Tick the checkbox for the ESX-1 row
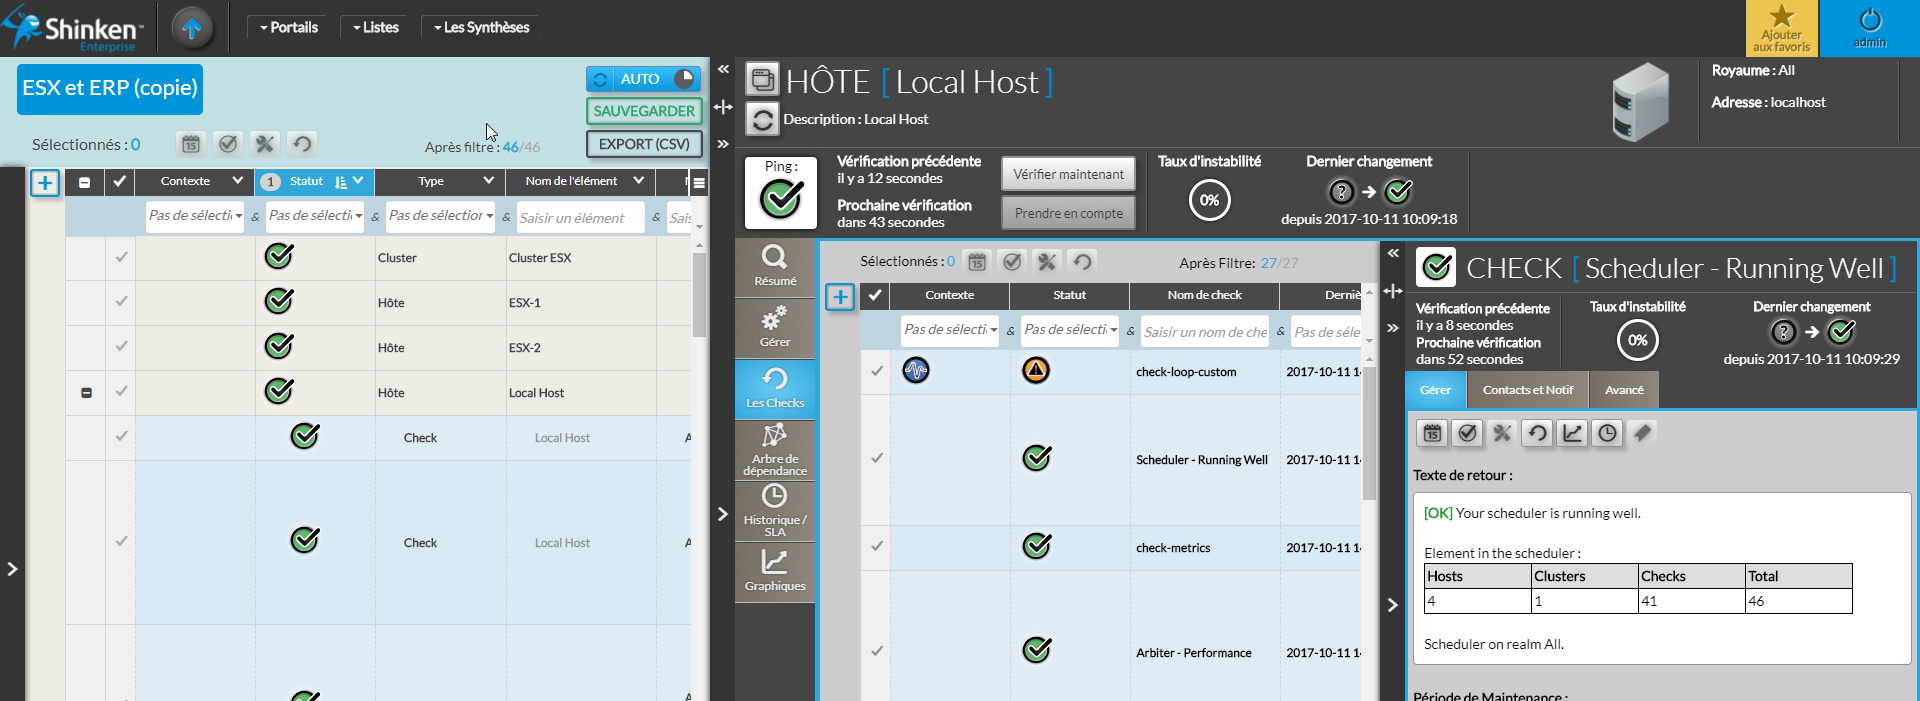The width and height of the screenshot is (1920, 701). (x=121, y=302)
